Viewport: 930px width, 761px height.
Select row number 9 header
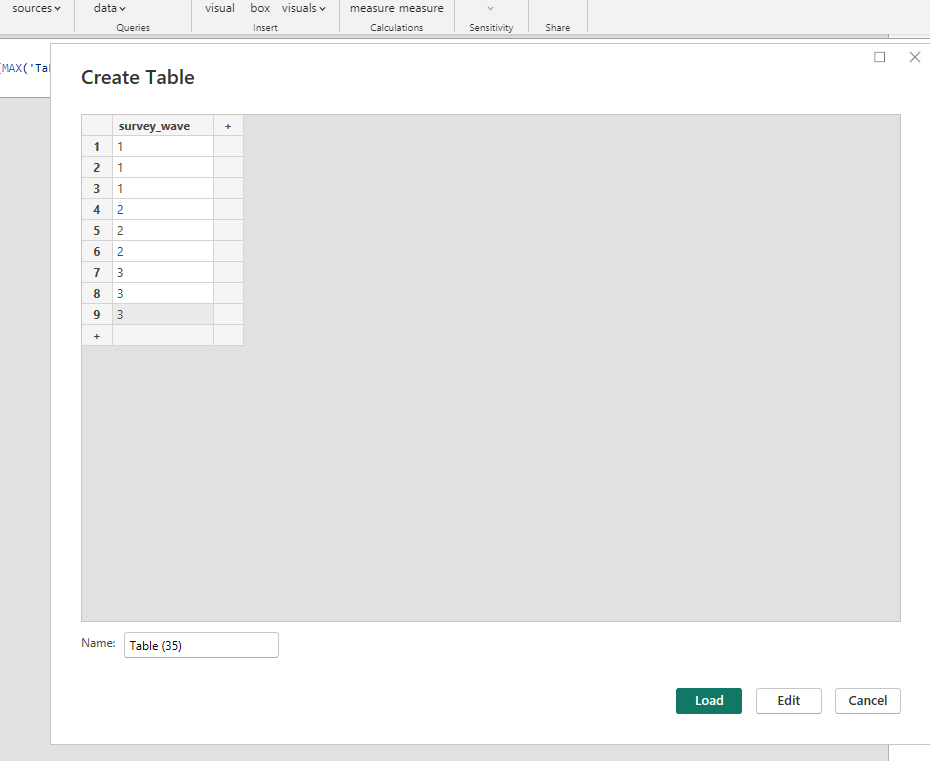(x=97, y=314)
